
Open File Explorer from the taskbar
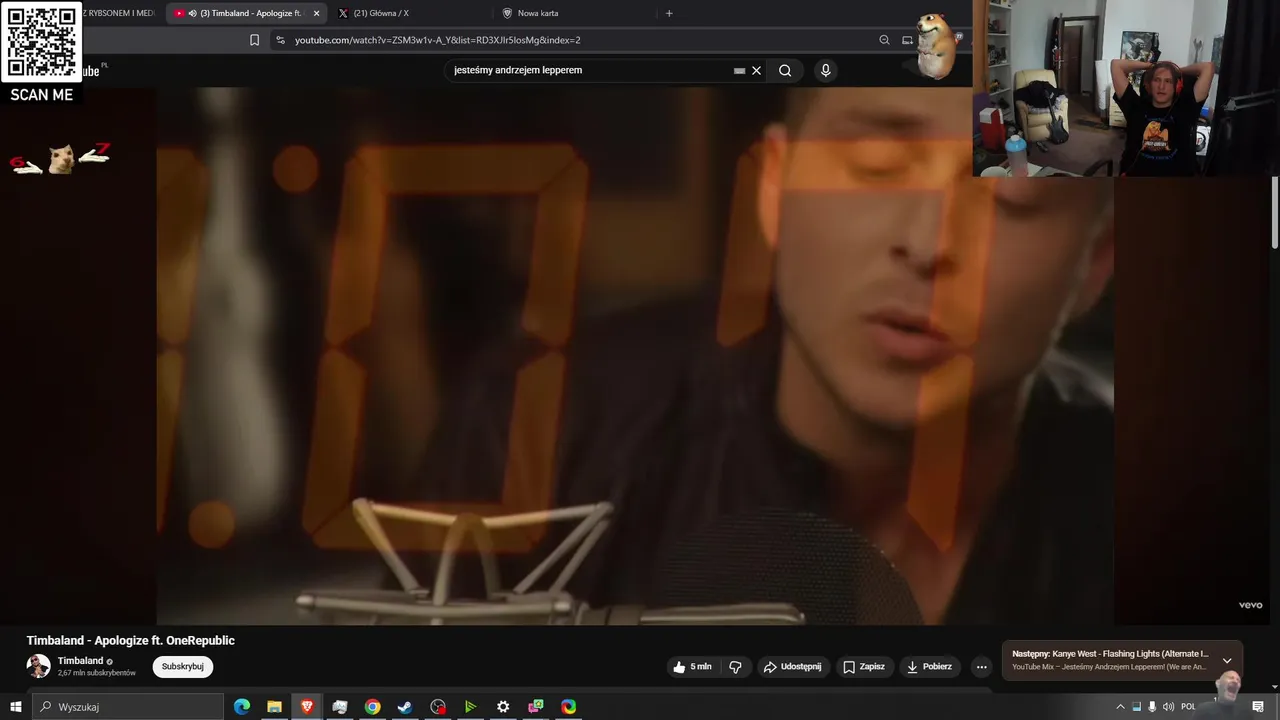(x=274, y=707)
